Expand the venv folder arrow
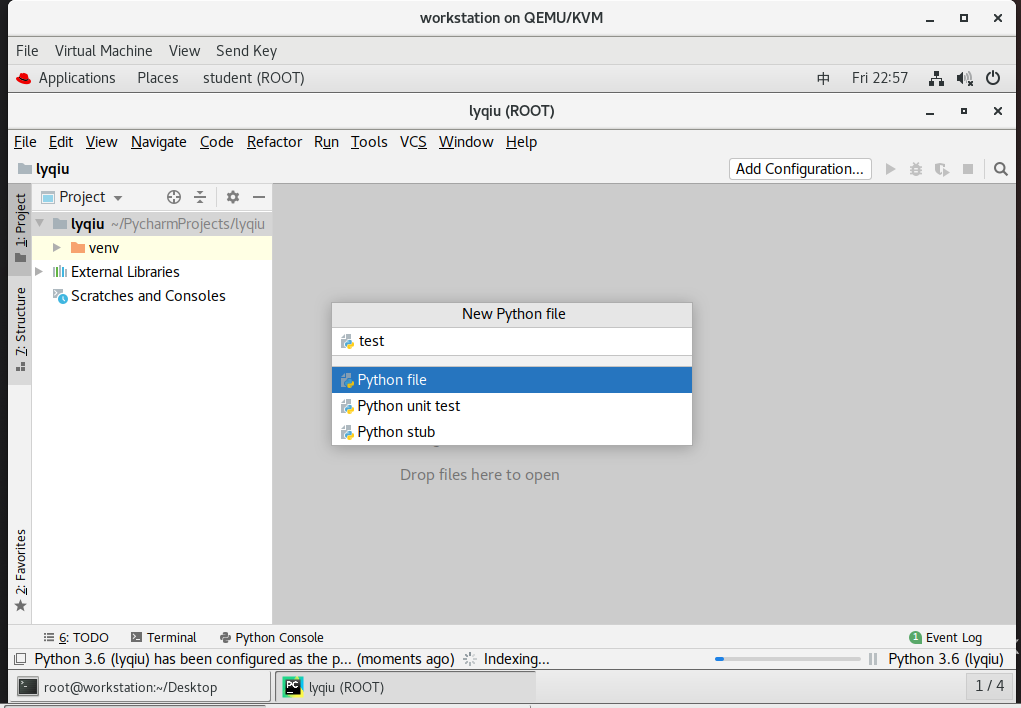The height and width of the screenshot is (708, 1021). [x=57, y=248]
